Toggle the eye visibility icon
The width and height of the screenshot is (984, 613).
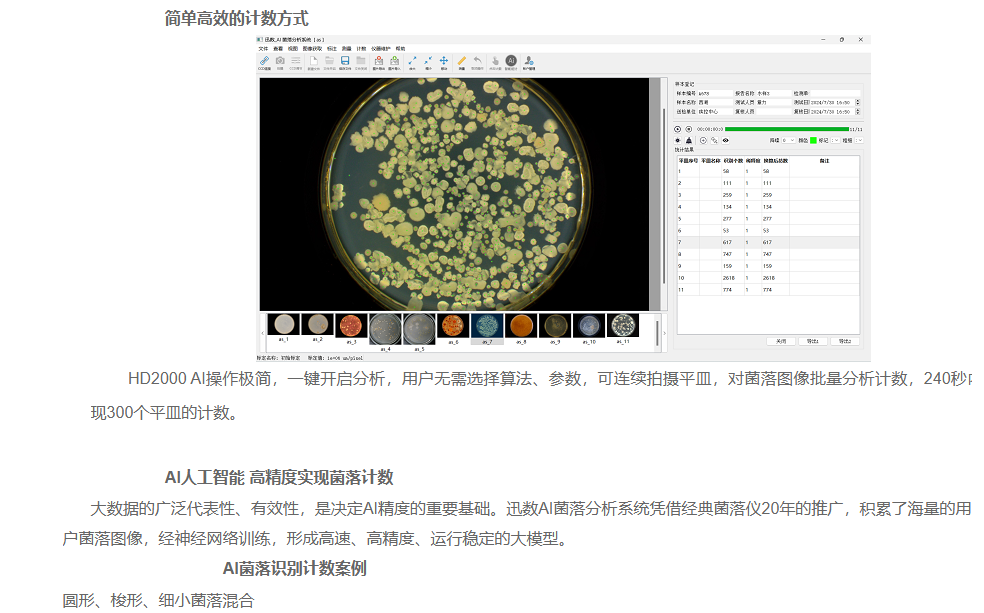coord(725,141)
